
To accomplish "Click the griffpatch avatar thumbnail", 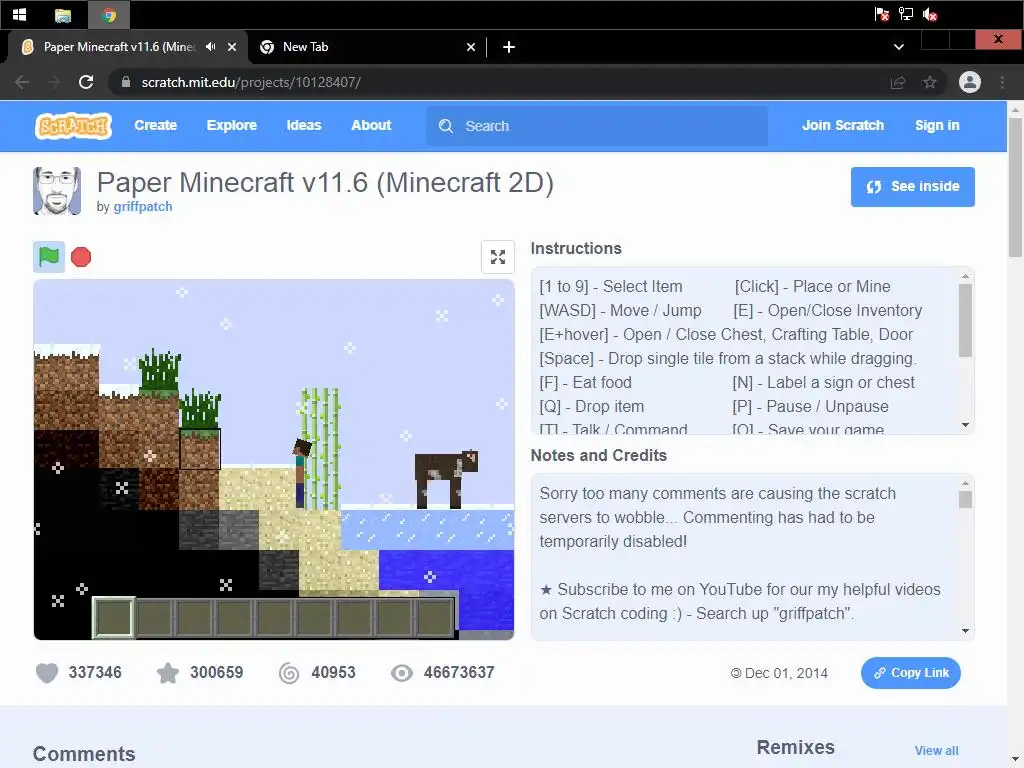I will [x=57, y=191].
